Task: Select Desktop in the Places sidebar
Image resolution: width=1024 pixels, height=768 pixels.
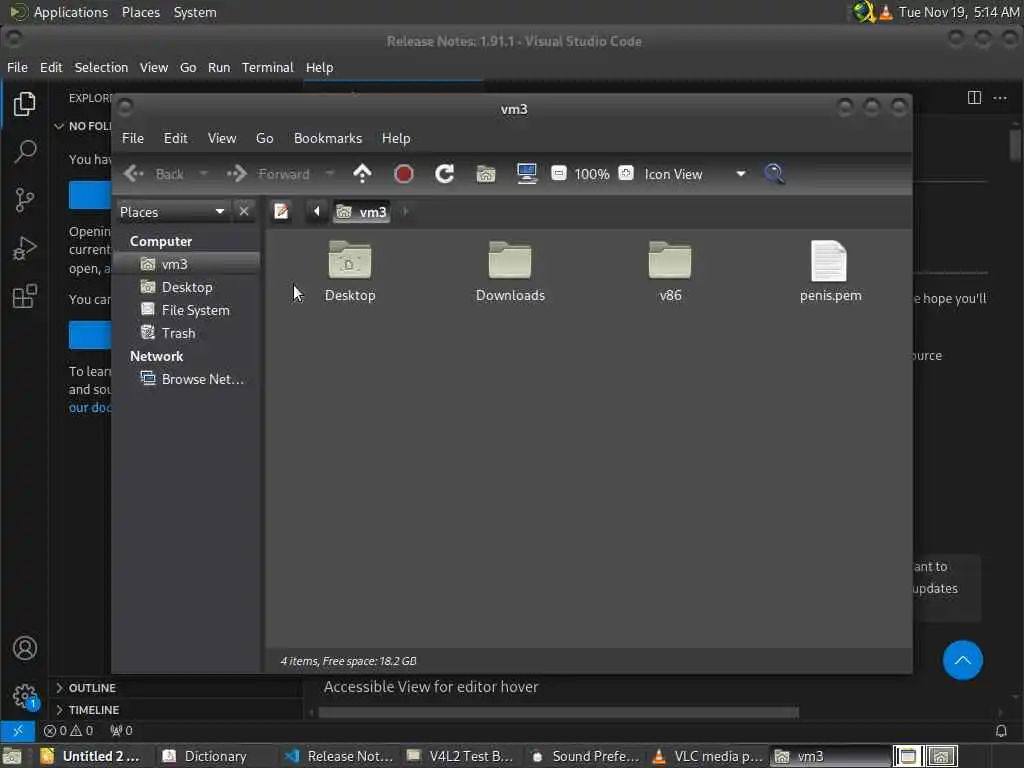Action: click(187, 287)
